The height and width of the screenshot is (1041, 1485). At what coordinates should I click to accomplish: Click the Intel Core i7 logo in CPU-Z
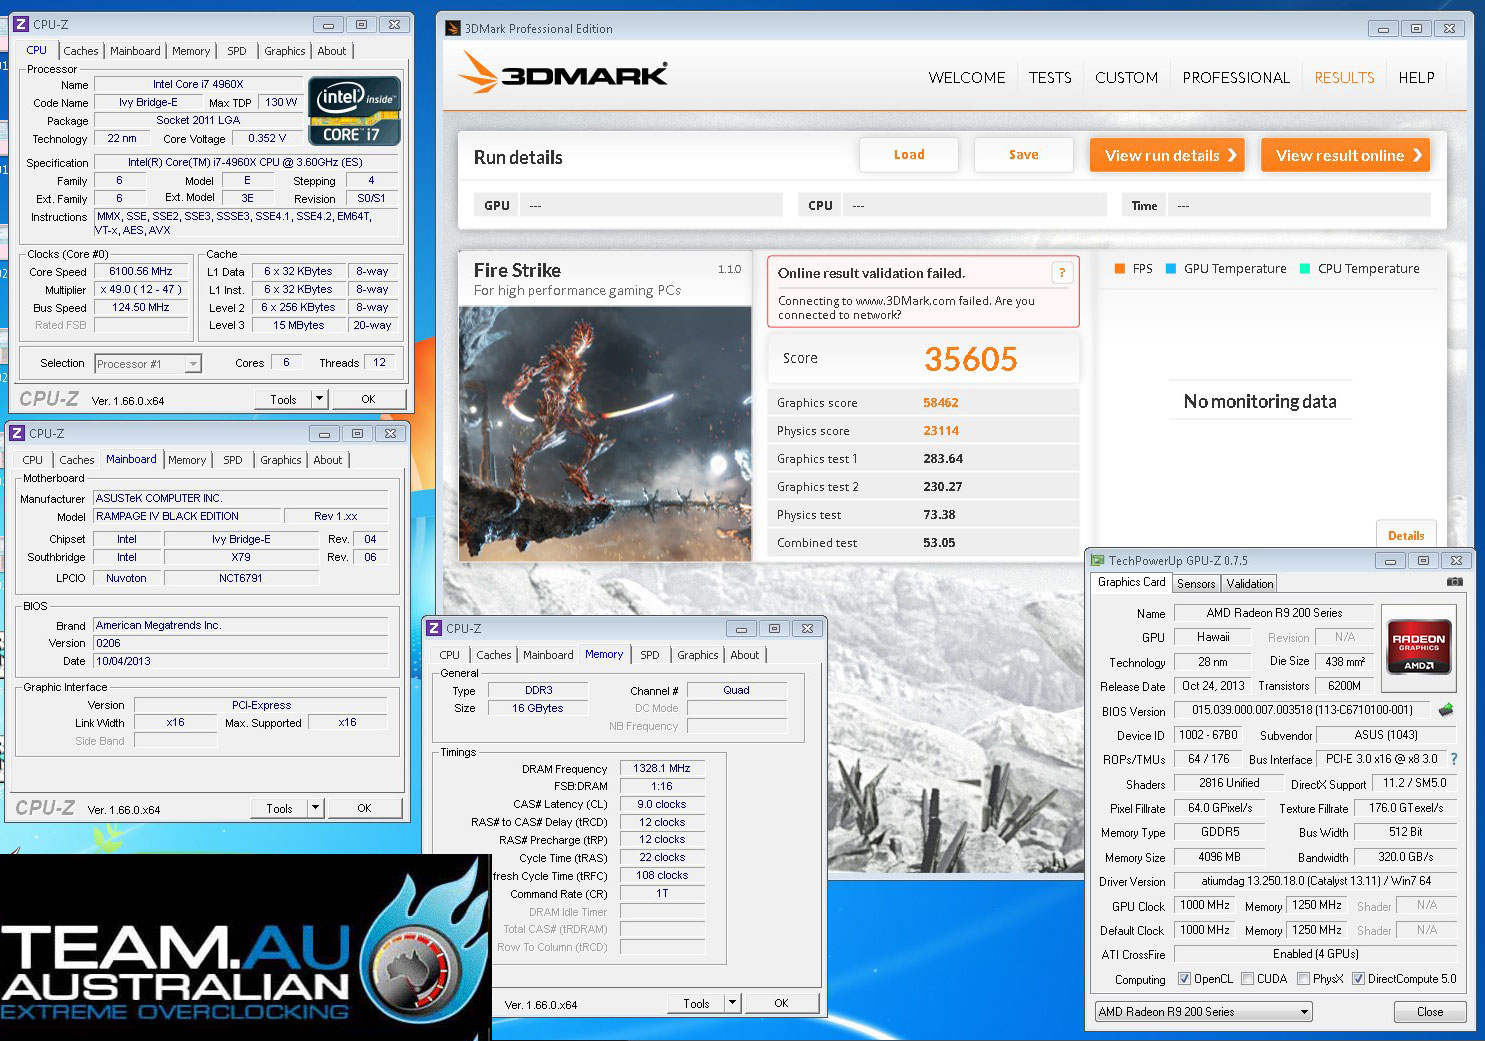click(355, 111)
